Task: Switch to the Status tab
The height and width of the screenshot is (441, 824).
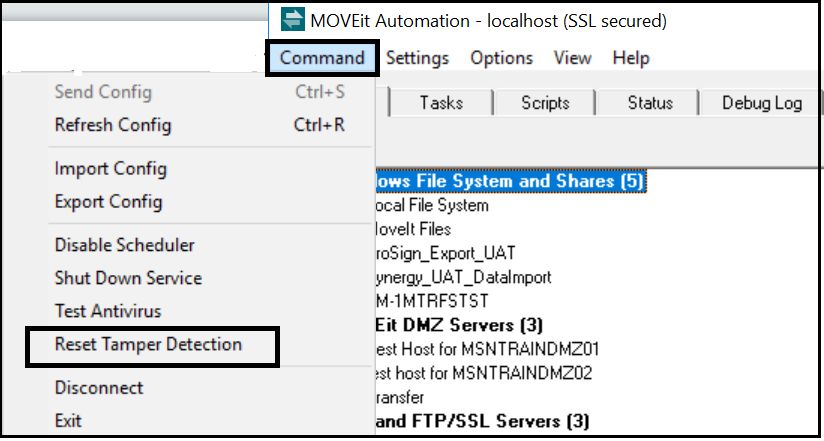Action: (650, 102)
